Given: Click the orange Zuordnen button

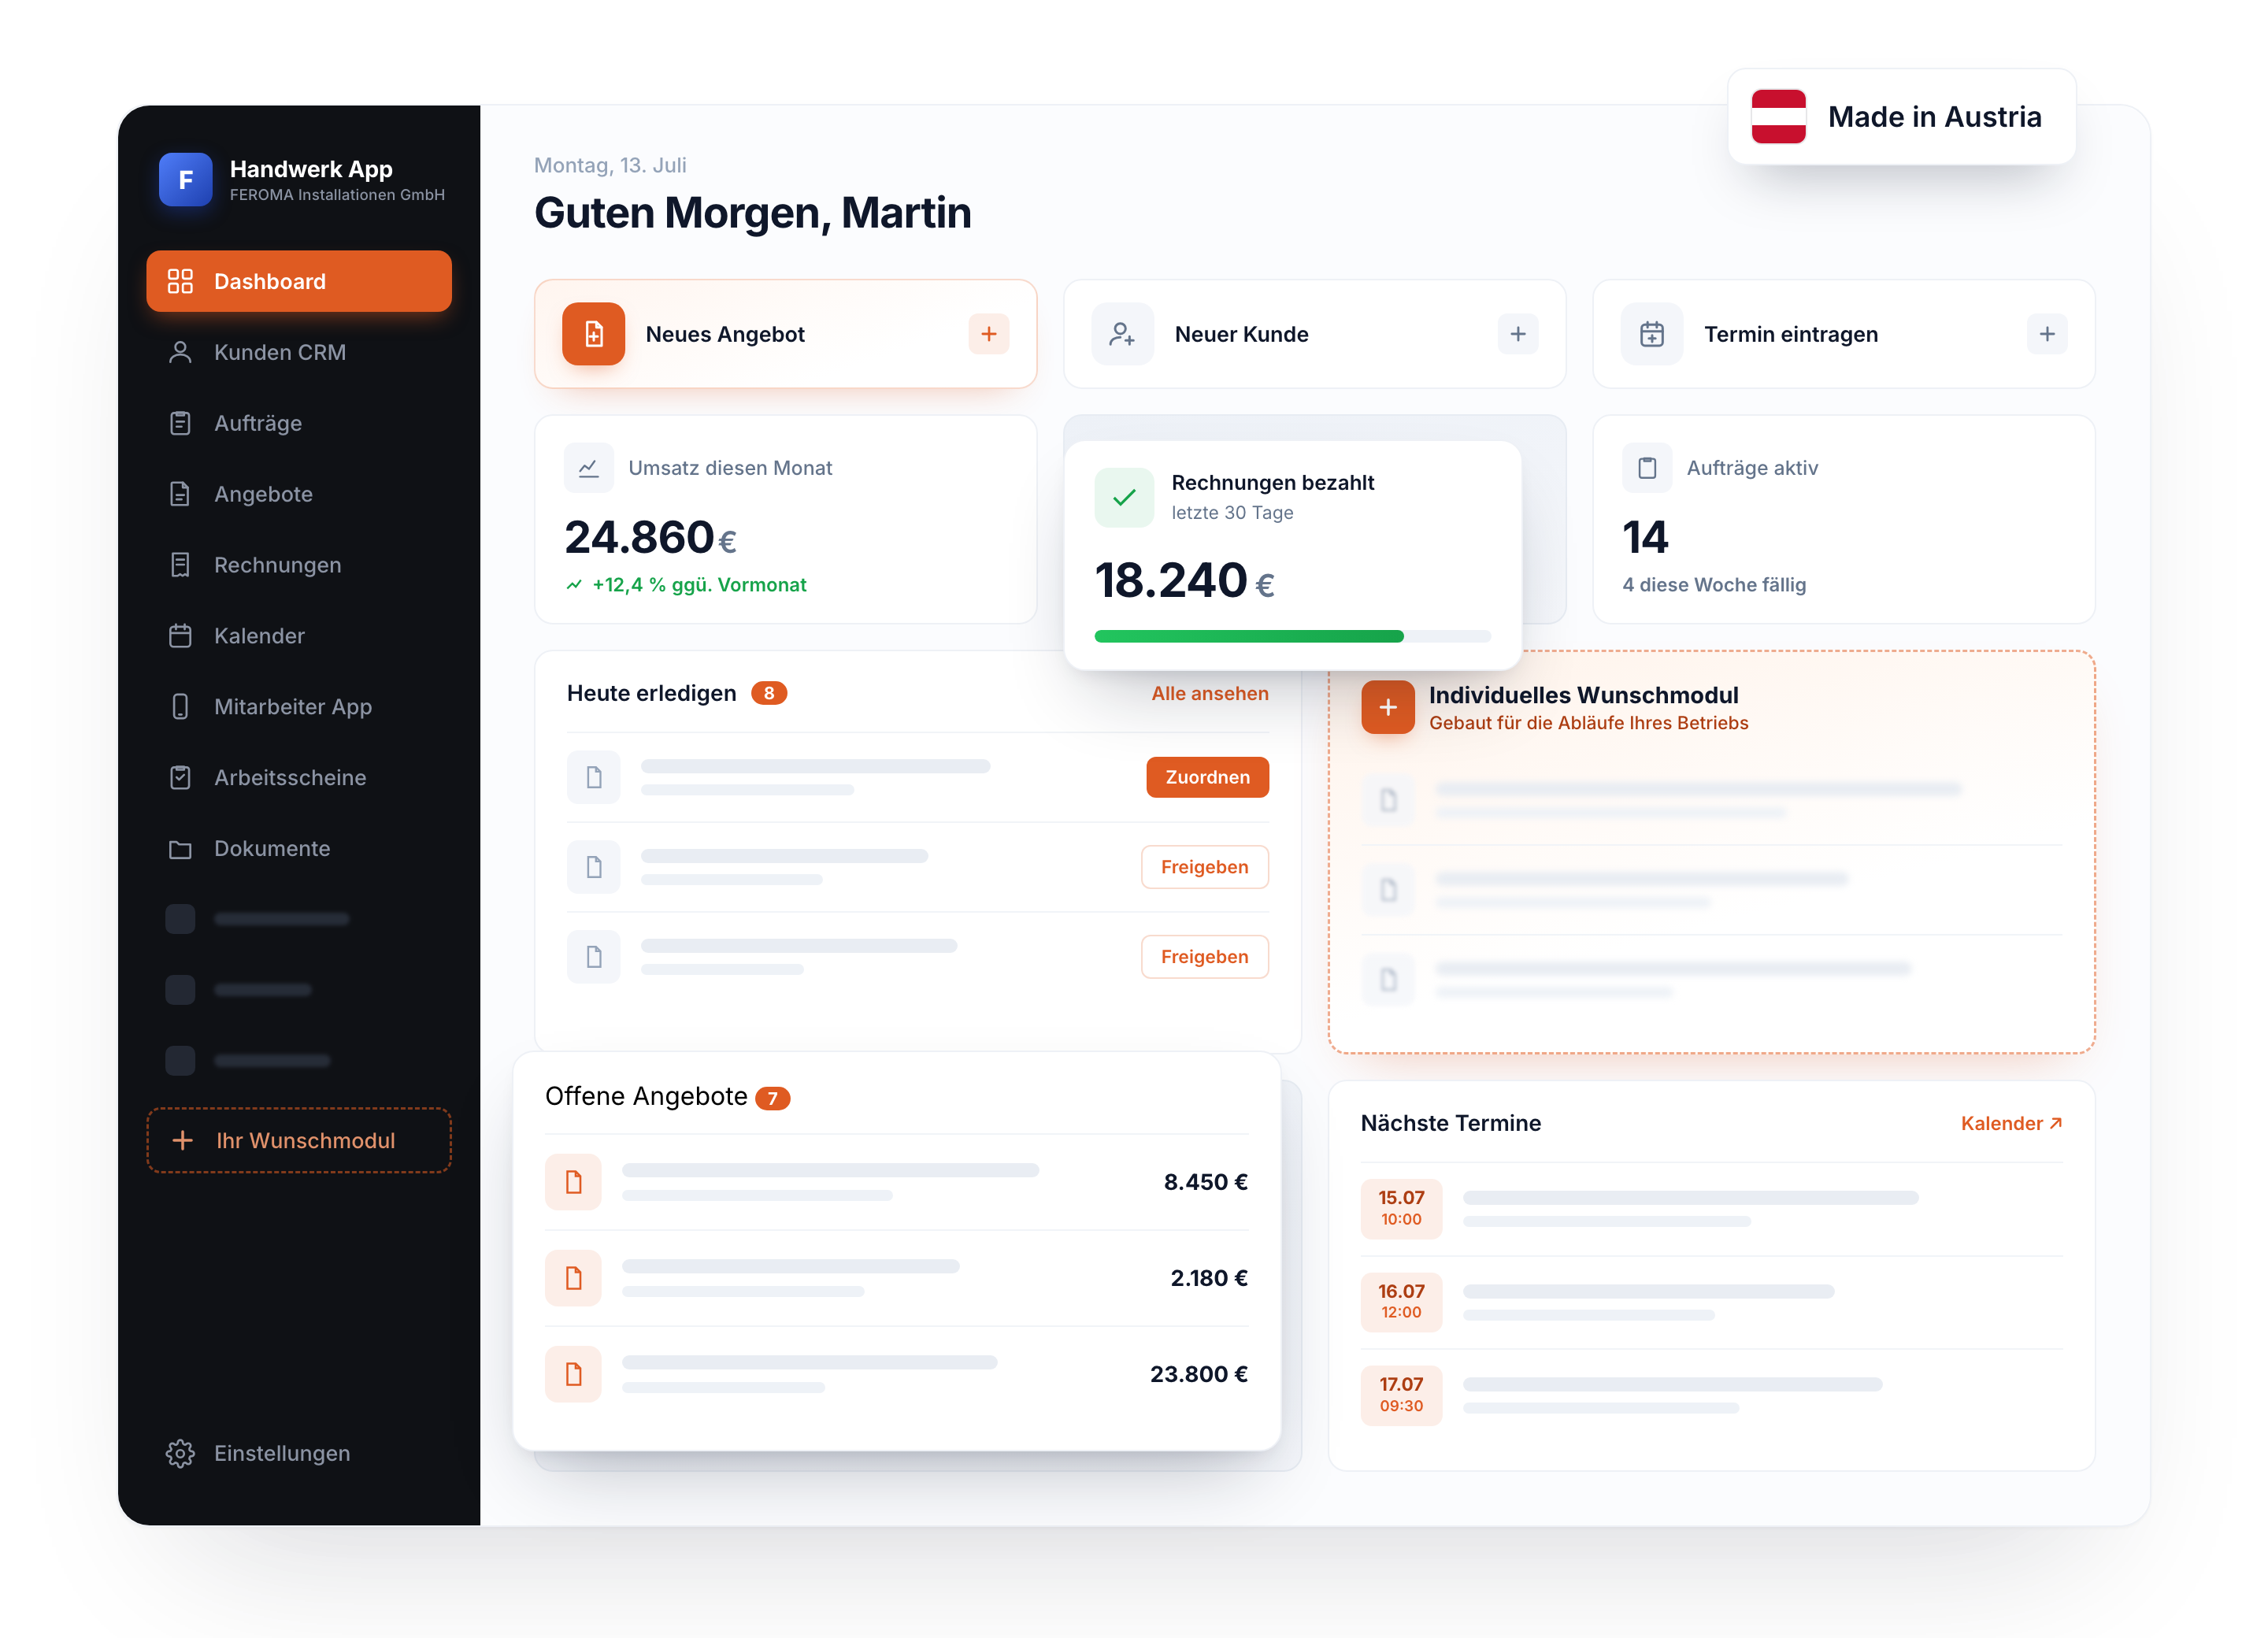Looking at the screenshot, I should tap(1207, 777).
